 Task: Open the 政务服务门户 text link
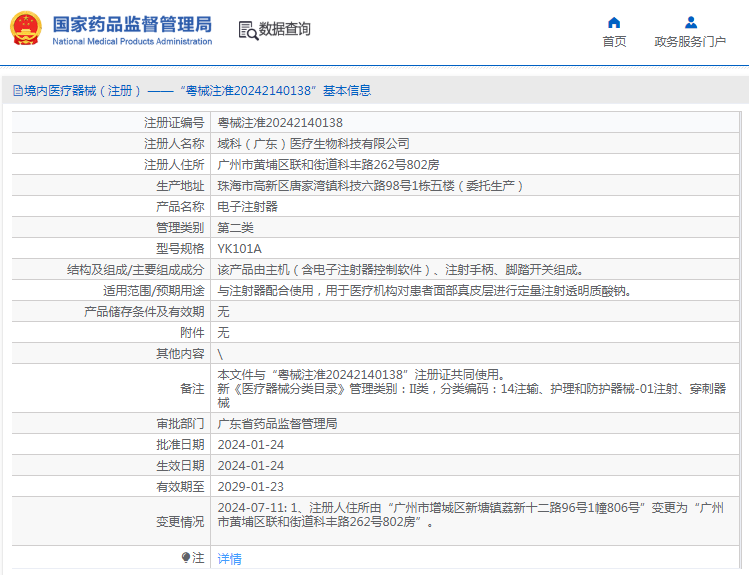coord(690,42)
